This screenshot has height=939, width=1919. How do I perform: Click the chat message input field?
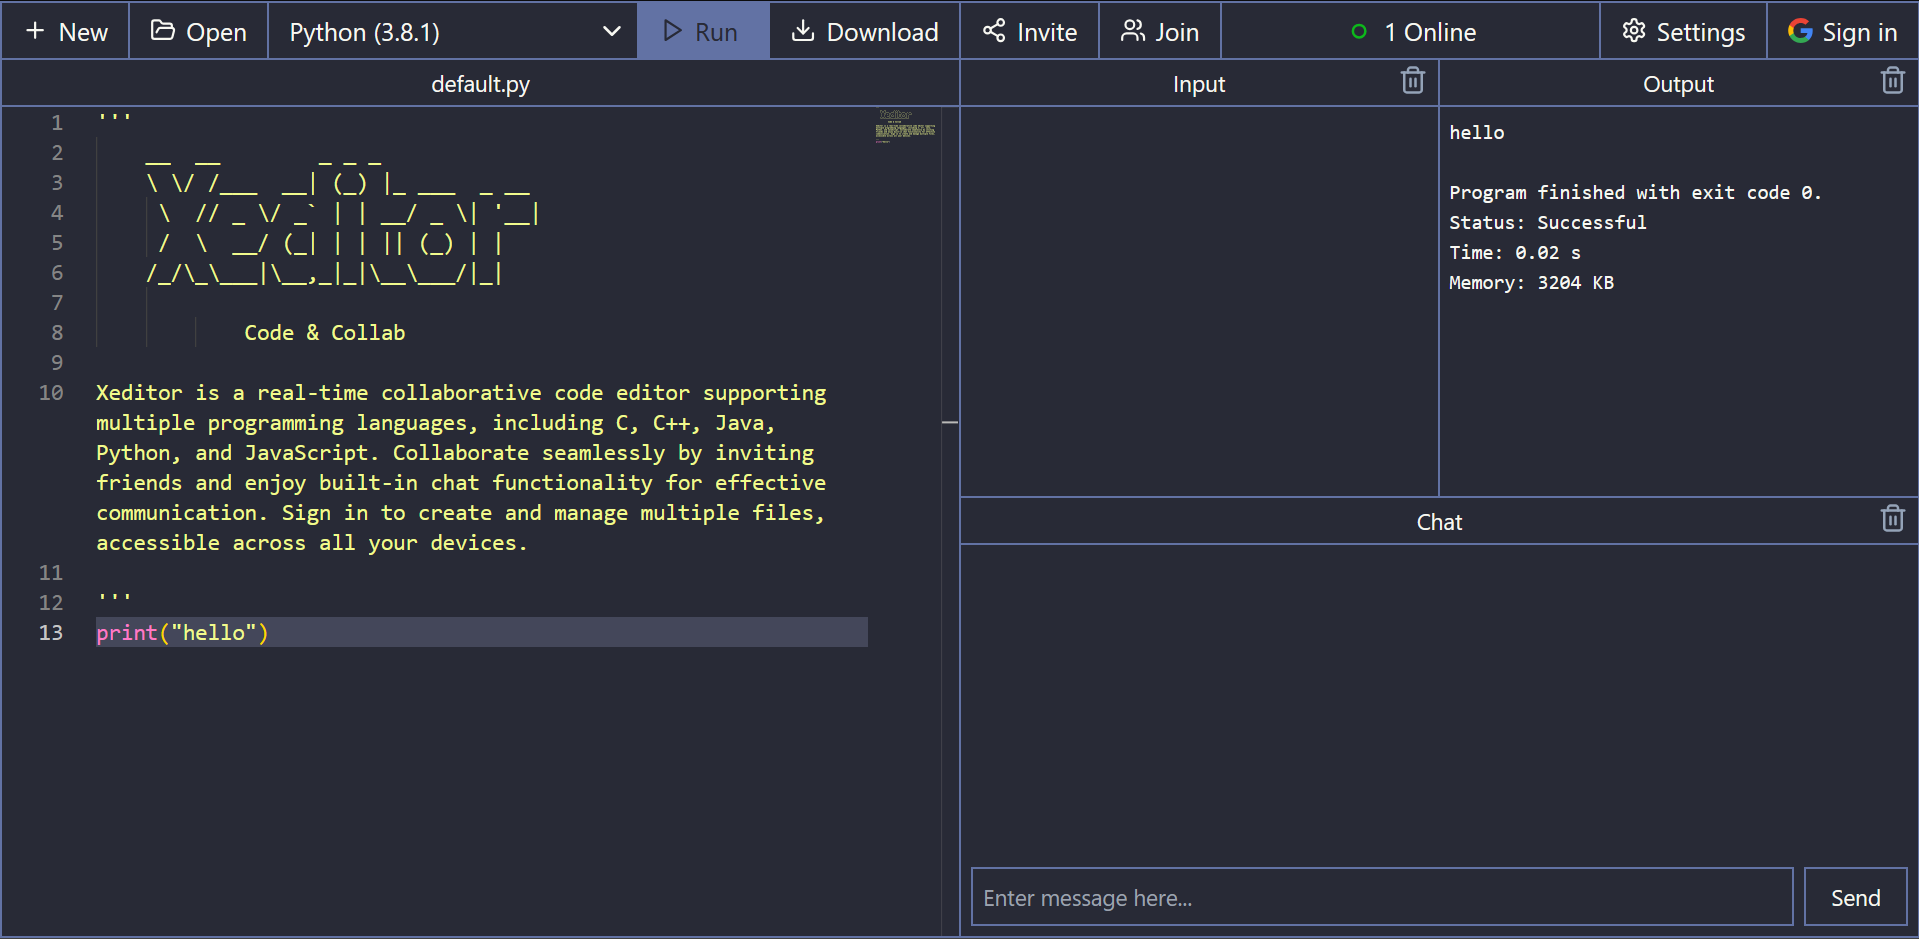(1382, 897)
